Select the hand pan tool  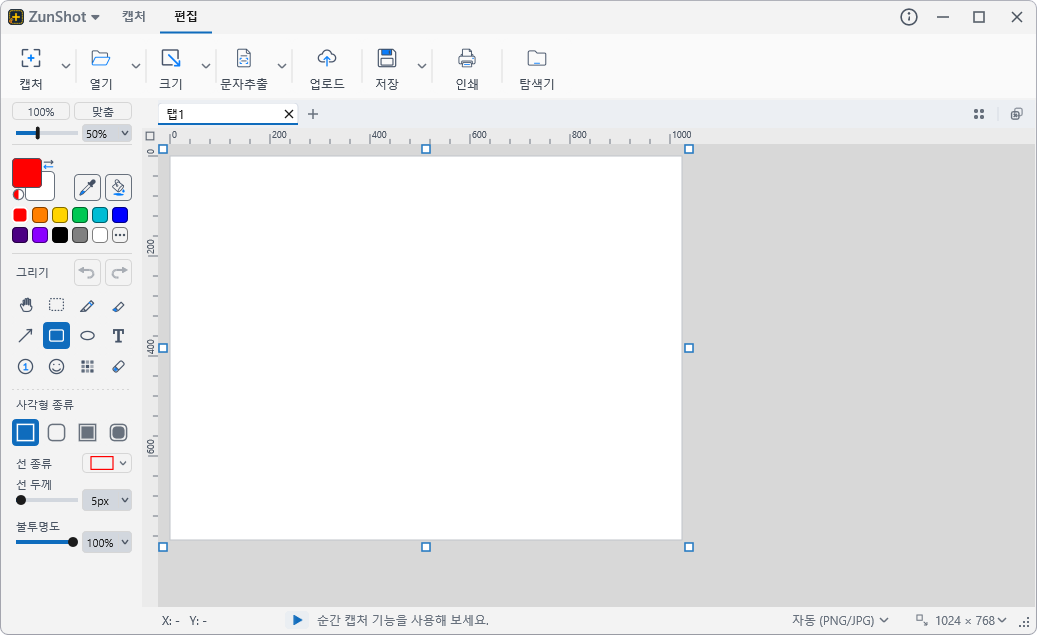click(x=26, y=305)
